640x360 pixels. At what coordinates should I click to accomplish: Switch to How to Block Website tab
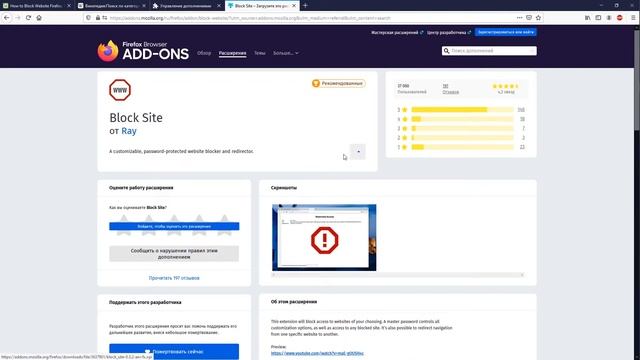click(x=36, y=6)
